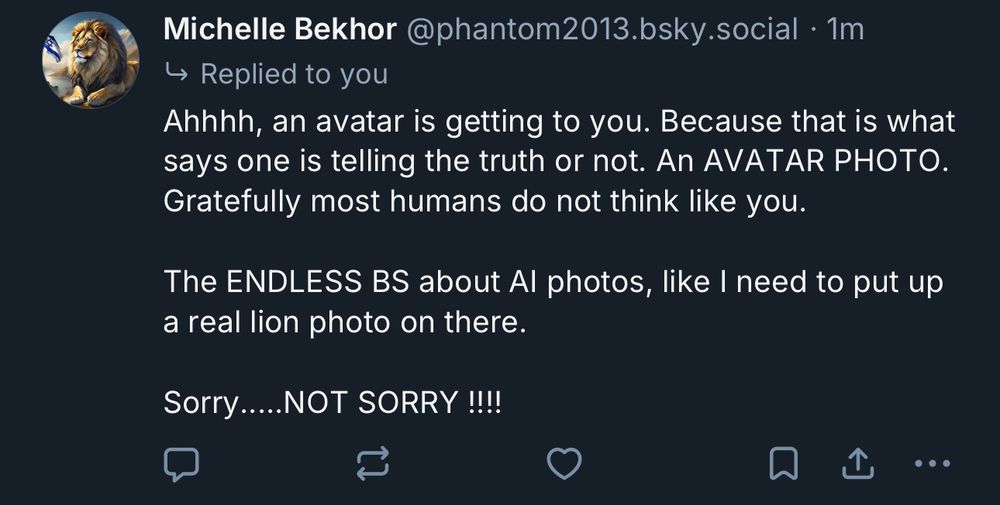Like the post with the heart icon

pyautogui.click(x=565, y=462)
